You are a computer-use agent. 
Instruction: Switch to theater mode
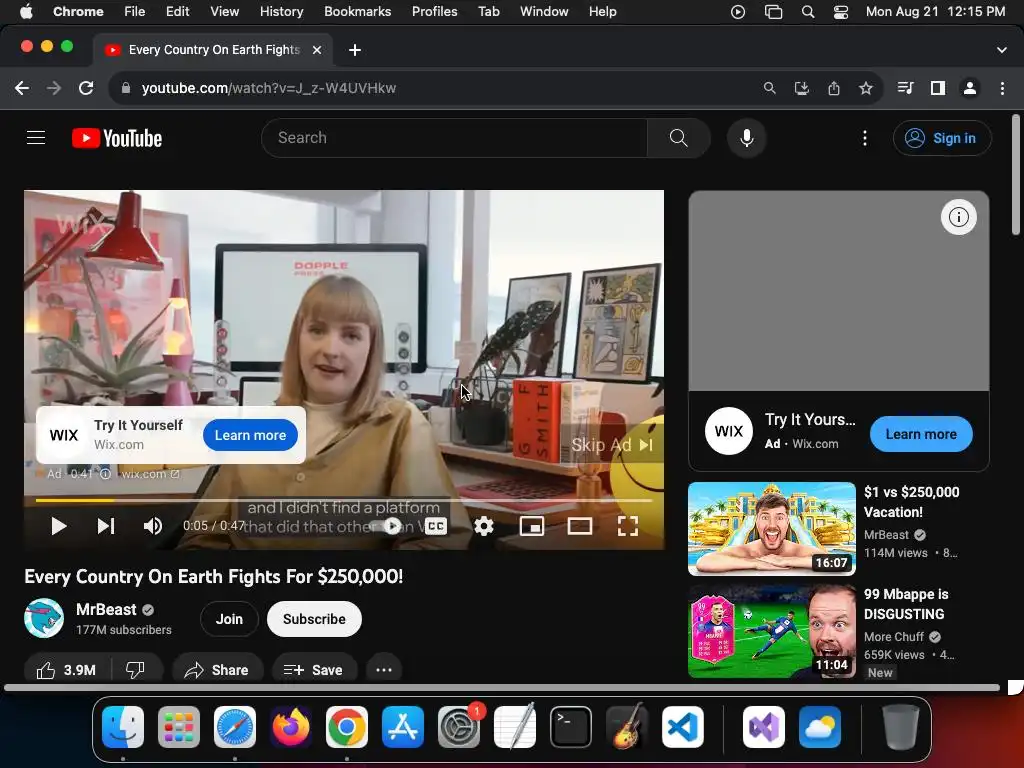[580, 526]
